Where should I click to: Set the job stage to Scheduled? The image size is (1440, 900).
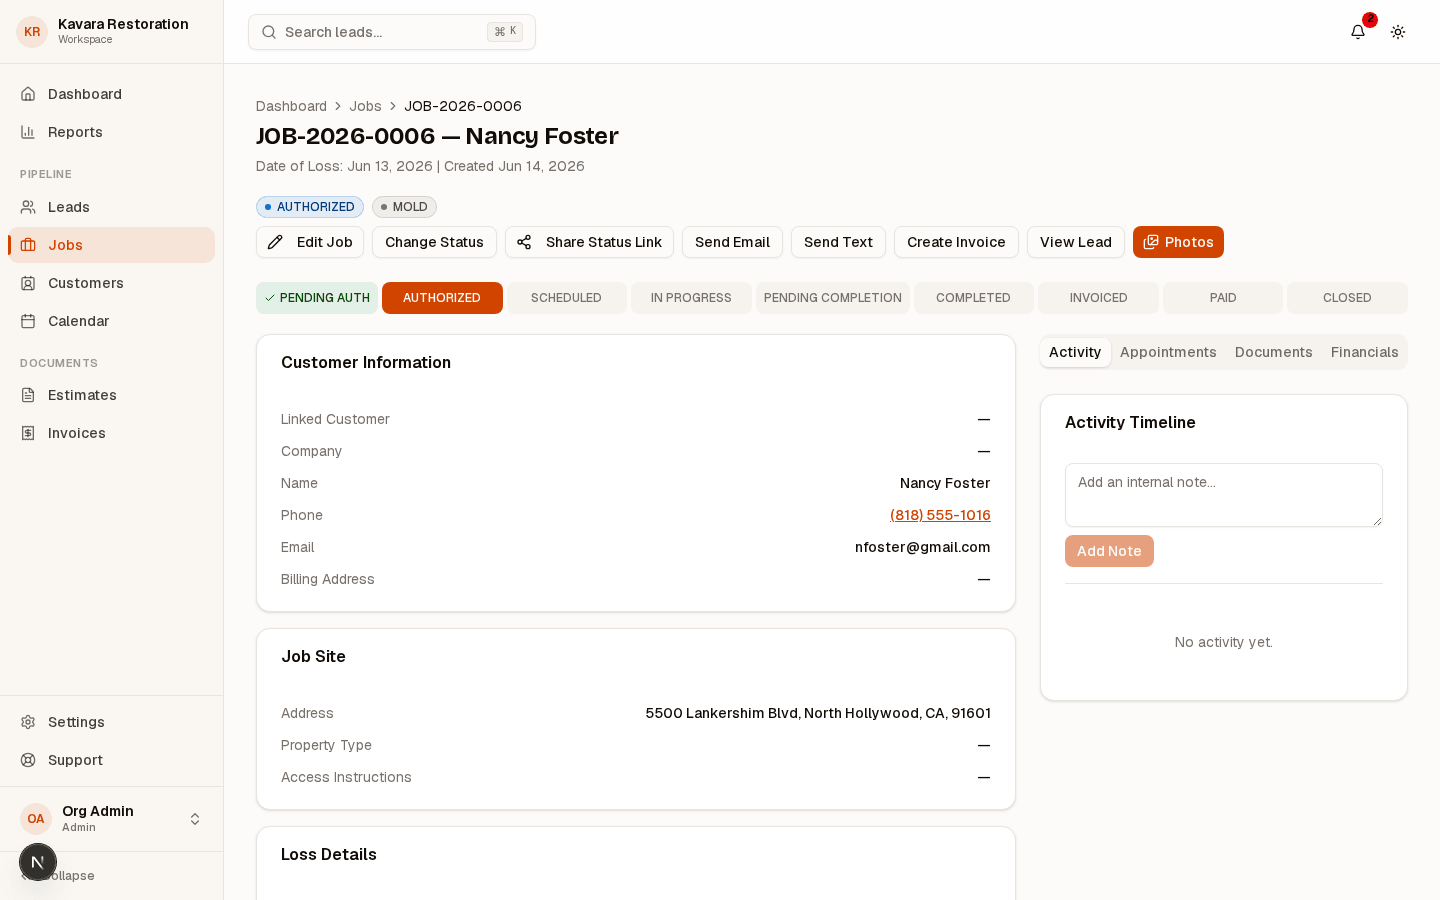(x=566, y=298)
